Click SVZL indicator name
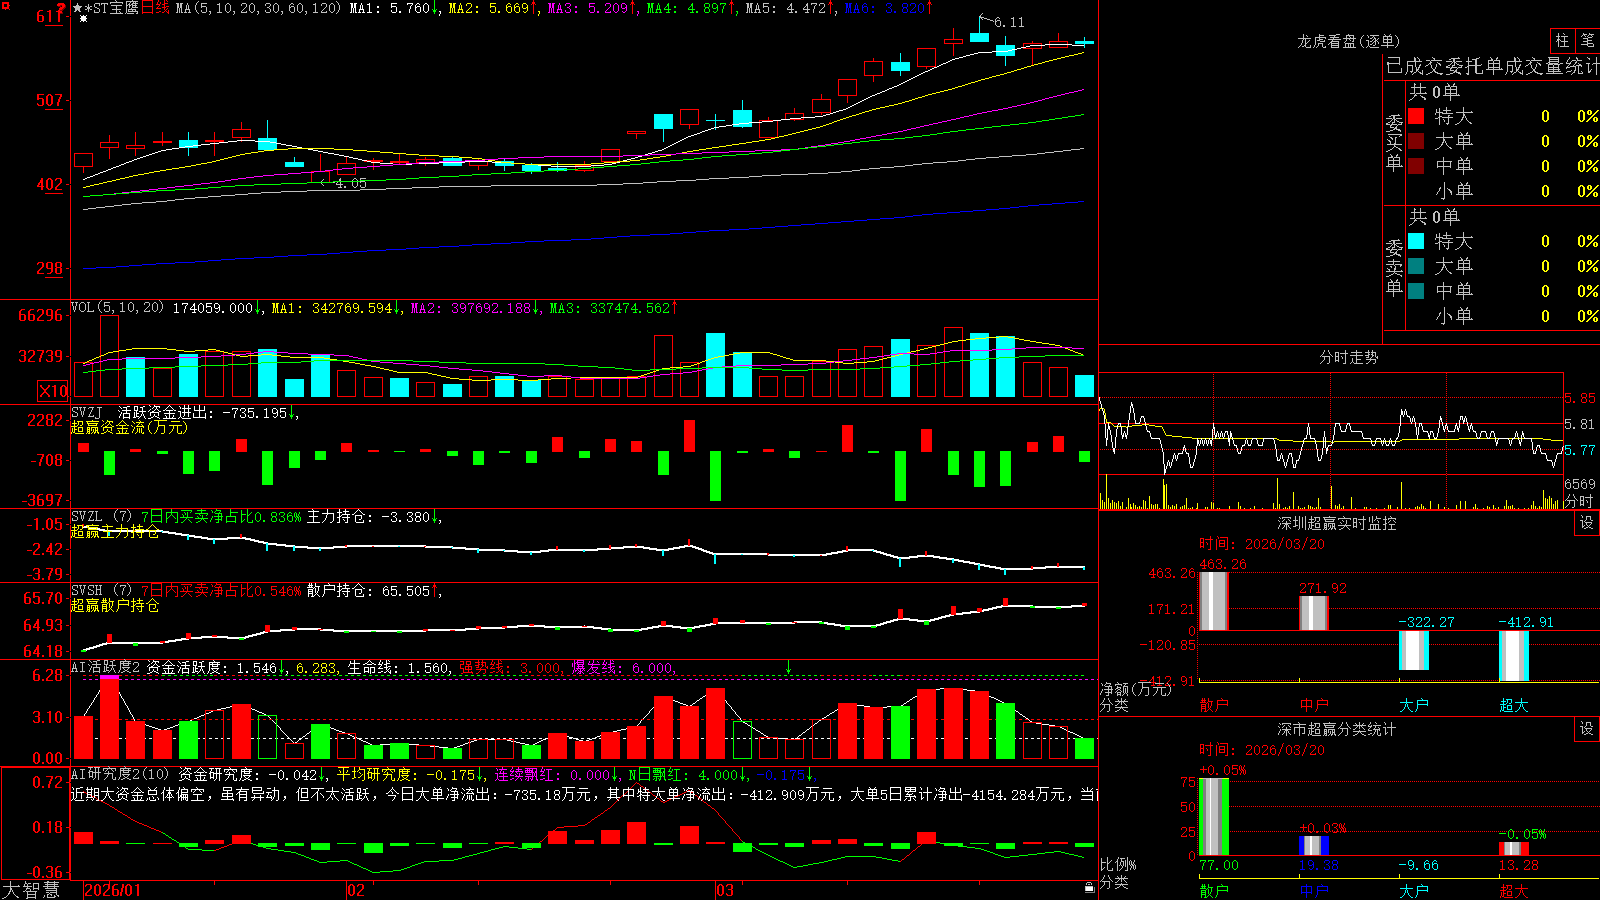Screen dimensions: 1600x900 (87, 517)
